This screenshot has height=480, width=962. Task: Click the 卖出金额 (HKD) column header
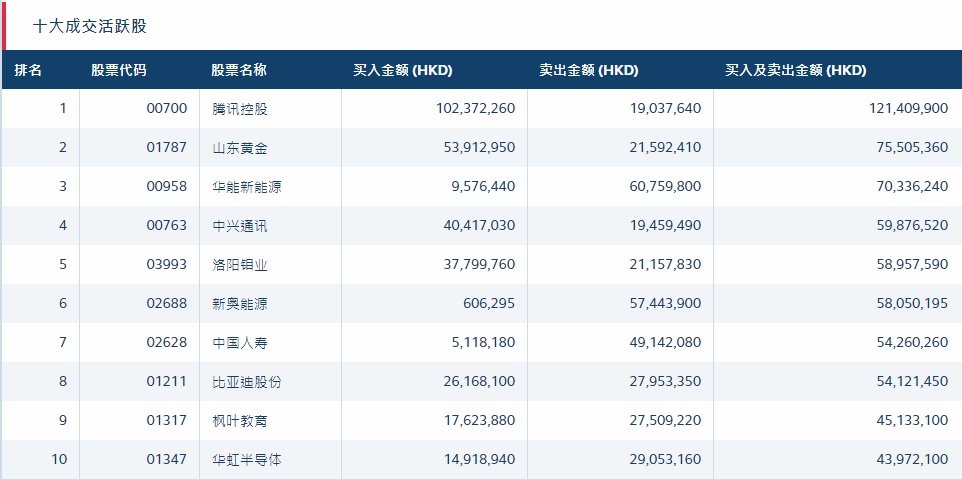tap(589, 70)
